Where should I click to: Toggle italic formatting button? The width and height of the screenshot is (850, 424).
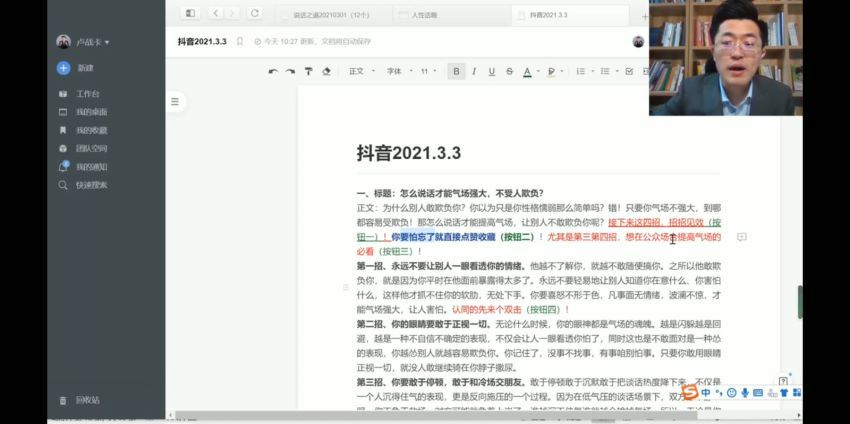[x=474, y=72]
